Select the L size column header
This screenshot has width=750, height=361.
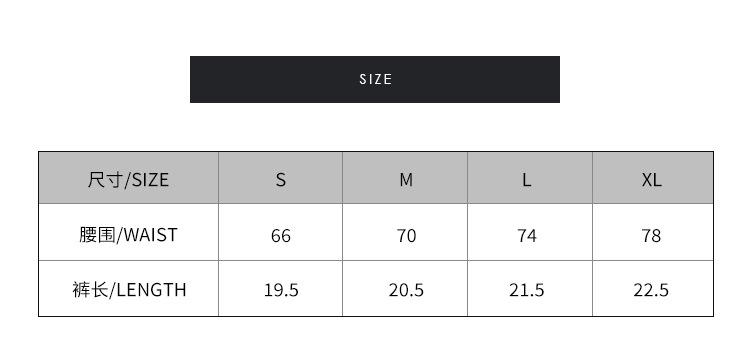click(530, 178)
